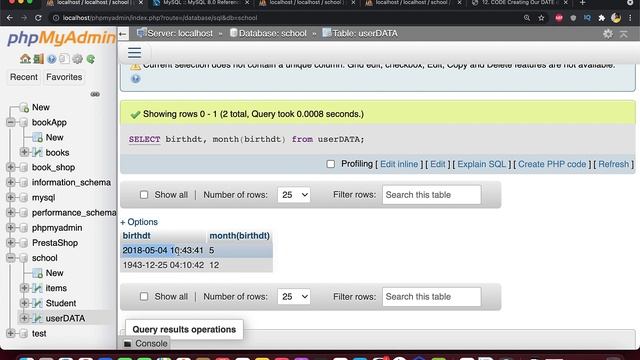This screenshot has width=640, height=360.
Task: Expand the information_schema database
Action: 11,182
